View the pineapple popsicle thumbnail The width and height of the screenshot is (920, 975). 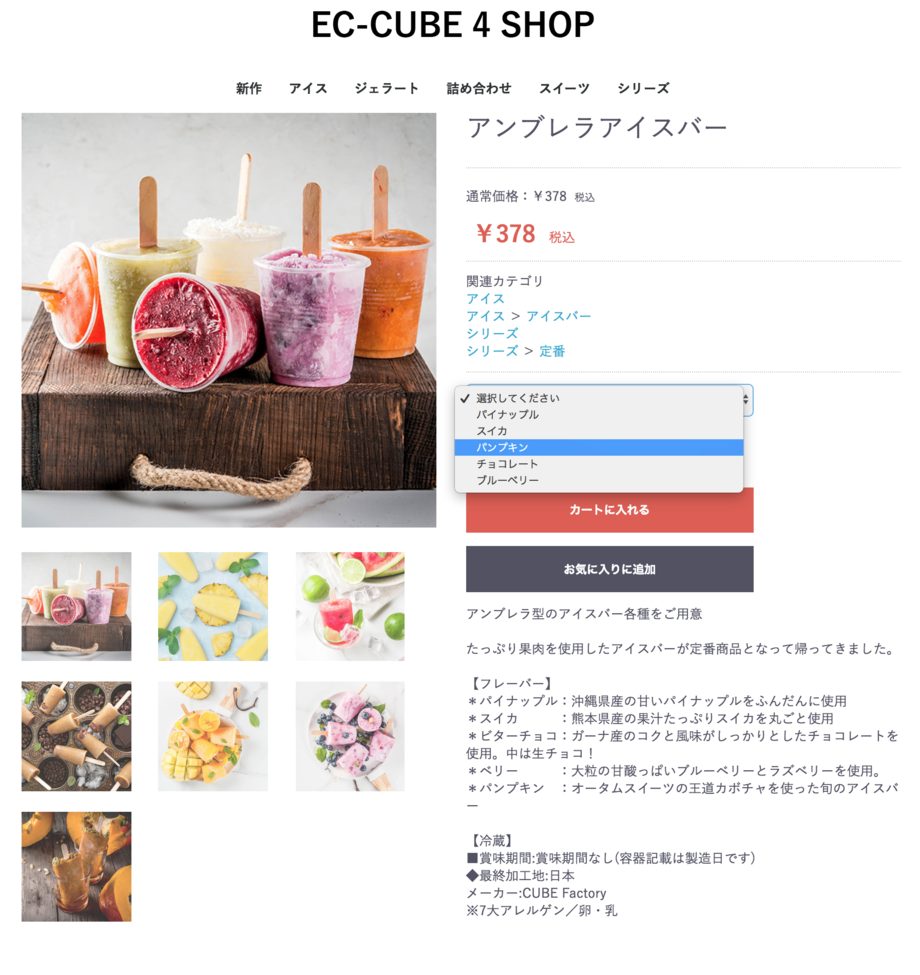pyautogui.click(x=213, y=606)
